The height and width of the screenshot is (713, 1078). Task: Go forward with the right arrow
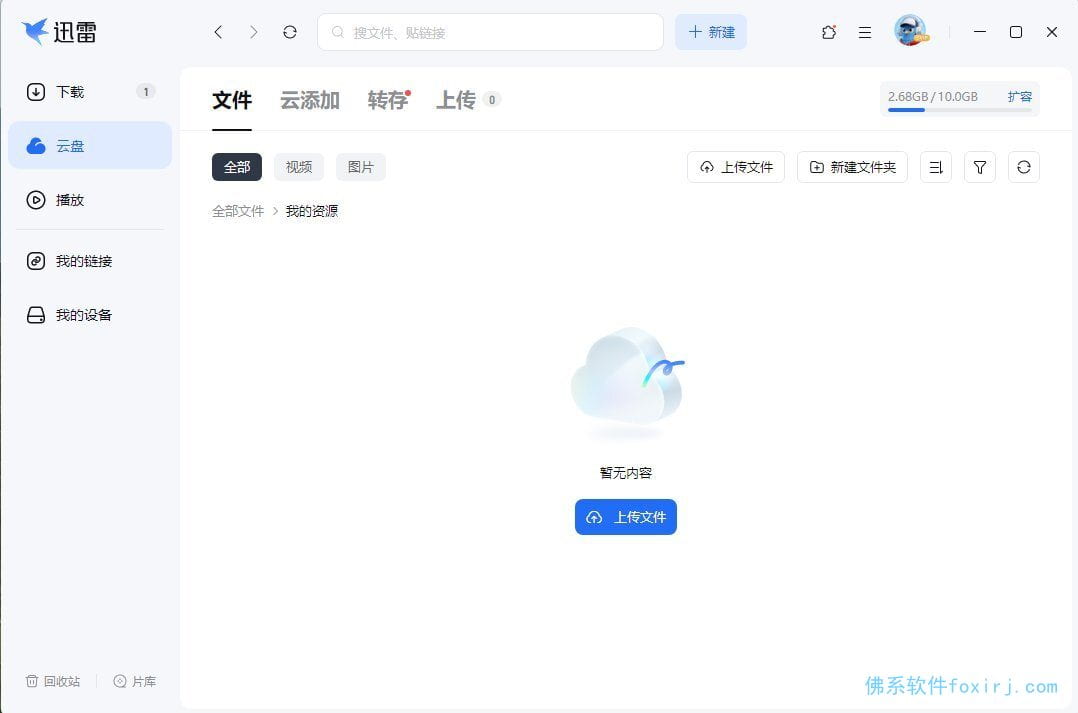[x=254, y=32]
